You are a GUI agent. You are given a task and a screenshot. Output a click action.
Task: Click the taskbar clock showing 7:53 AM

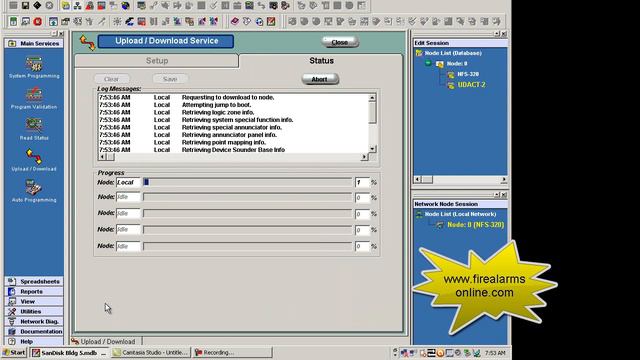(495, 353)
